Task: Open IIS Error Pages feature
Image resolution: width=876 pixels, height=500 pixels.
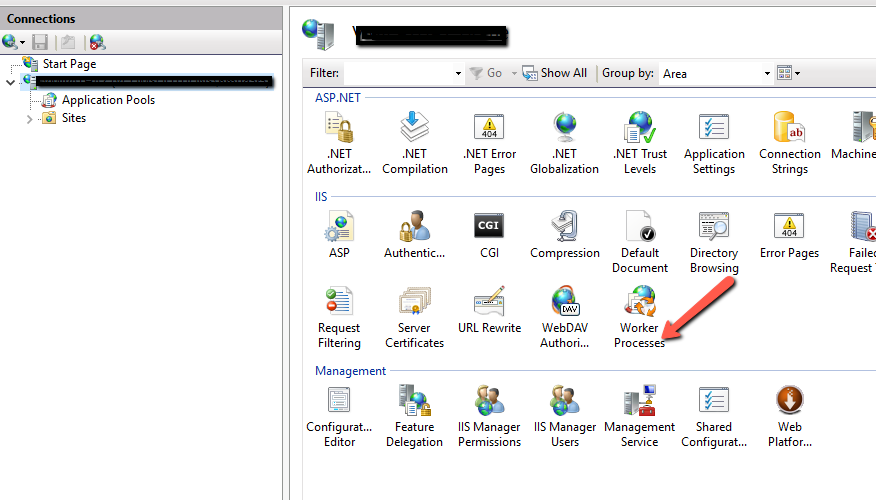Action: pyautogui.click(x=789, y=235)
